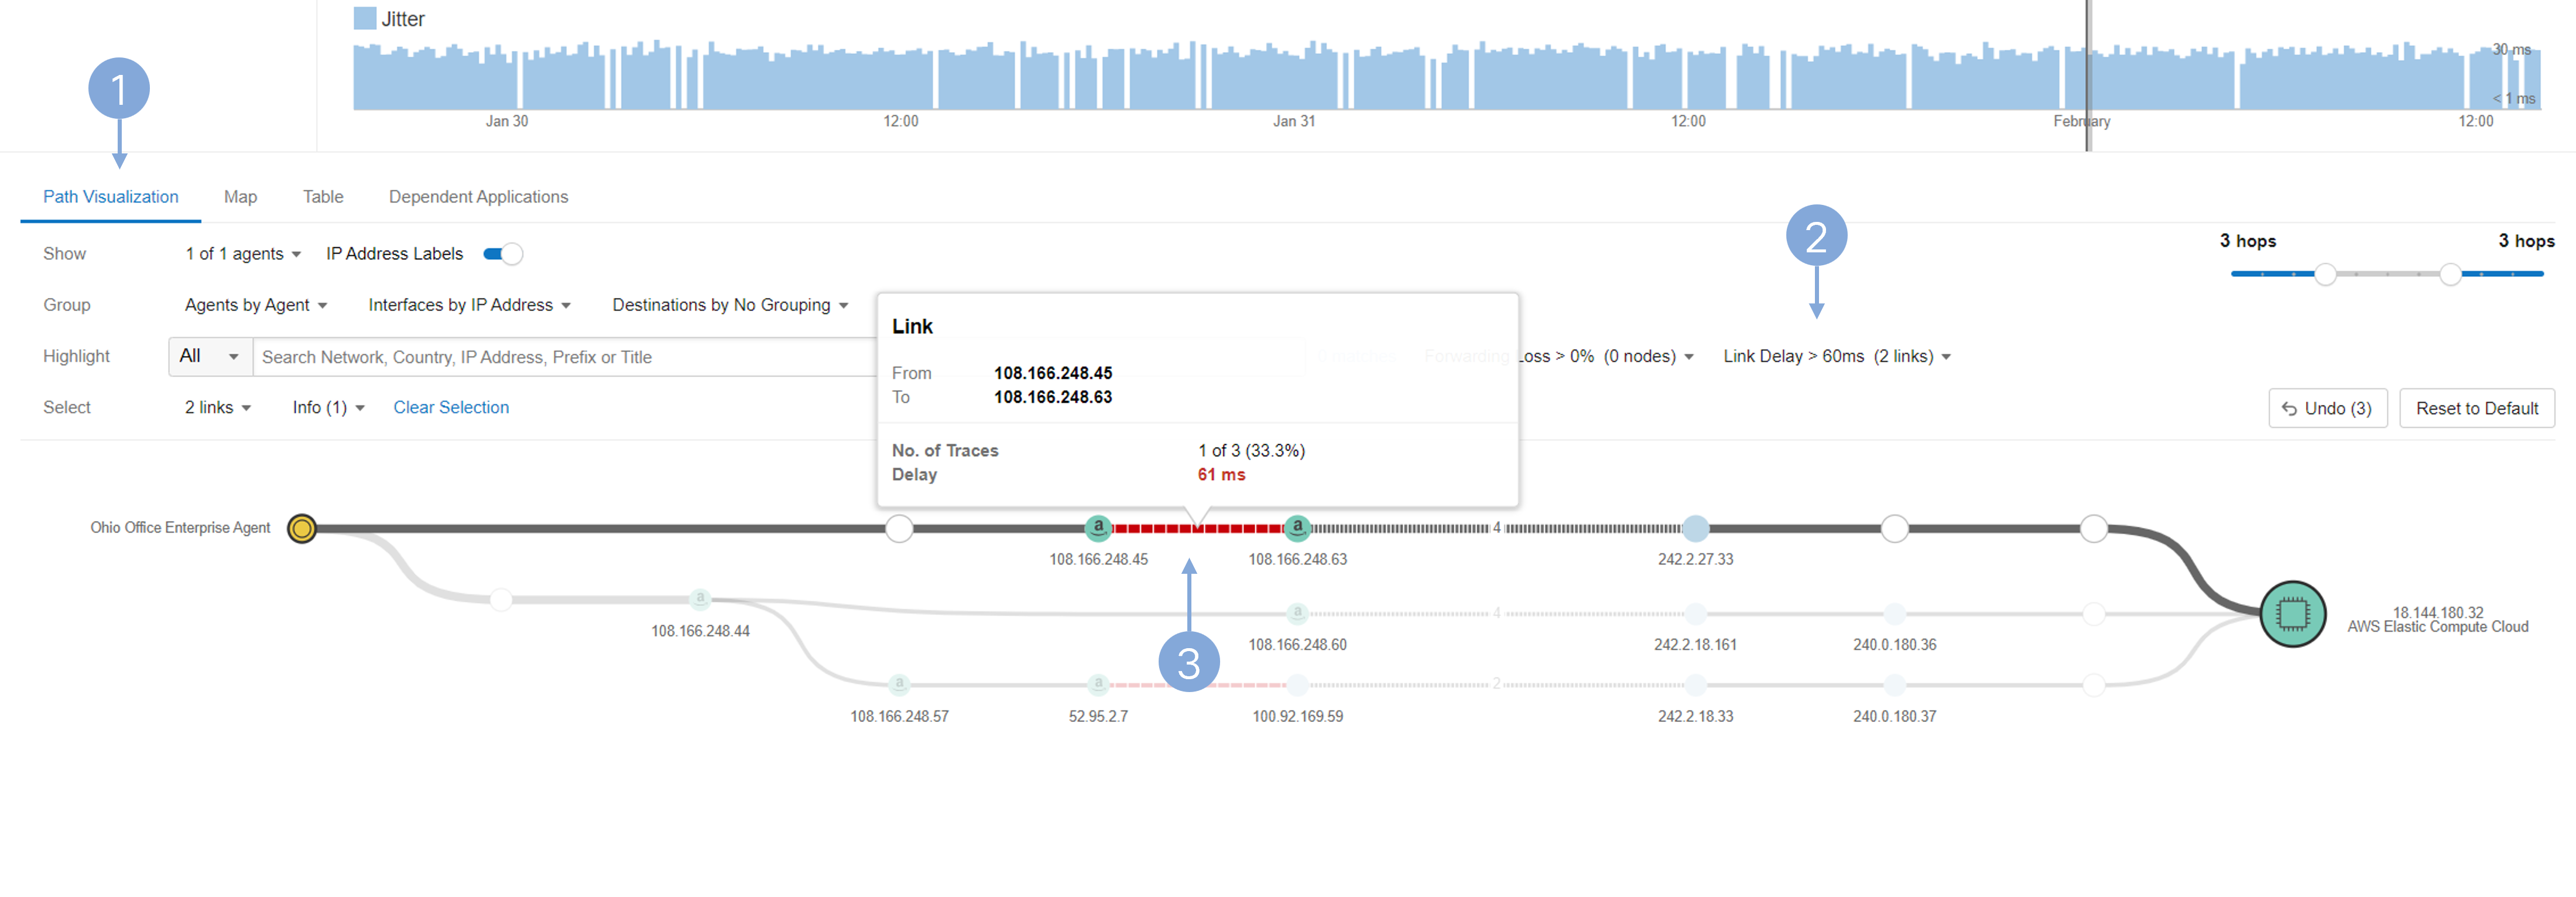
Task: Open the Dependent Applications tab
Action: pyautogui.click(x=478, y=197)
